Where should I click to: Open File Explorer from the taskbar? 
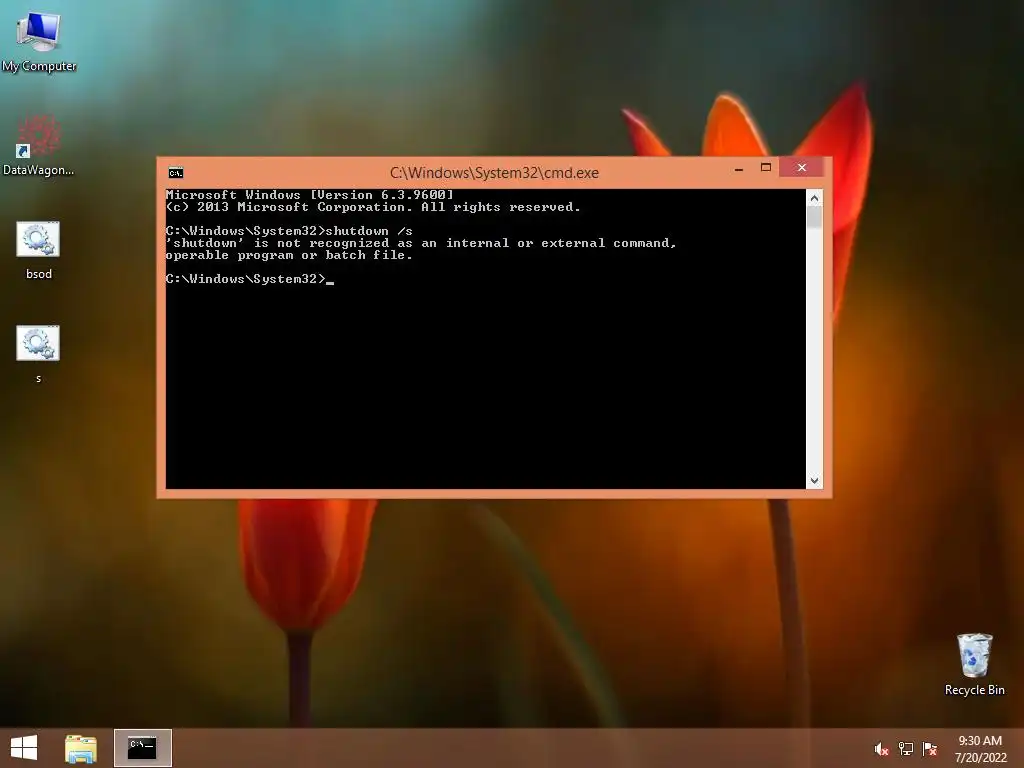(x=81, y=748)
